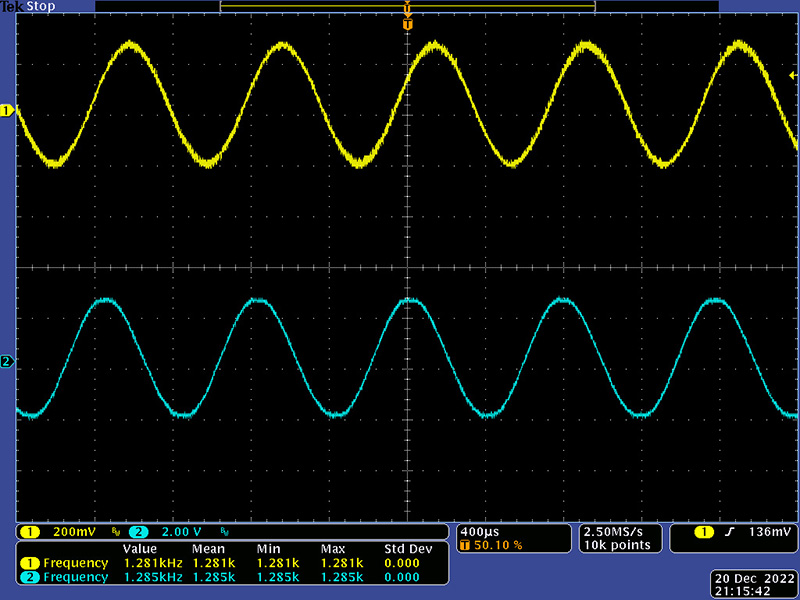Click the 50.10 % trigger position value
The image size is (800, 600).
[x=498, y=545]
